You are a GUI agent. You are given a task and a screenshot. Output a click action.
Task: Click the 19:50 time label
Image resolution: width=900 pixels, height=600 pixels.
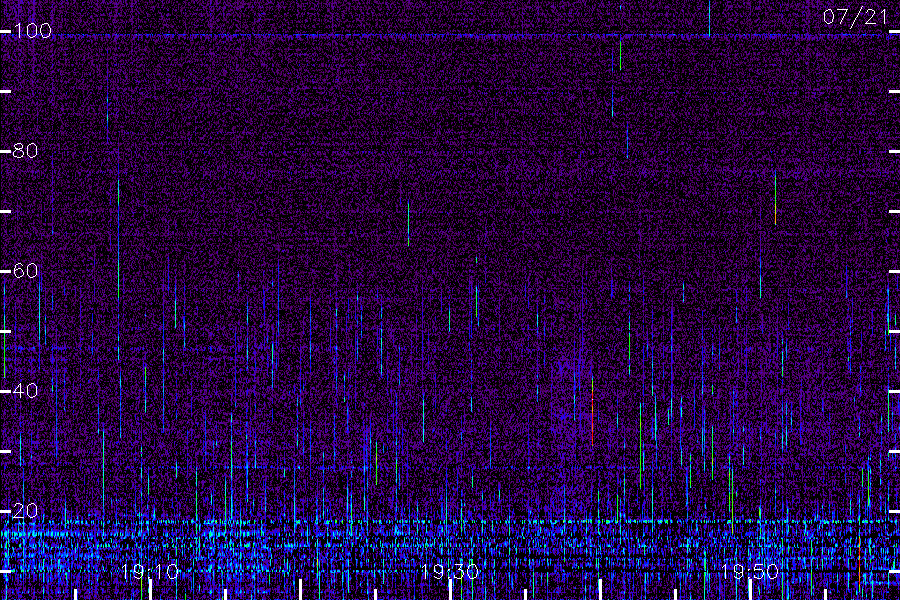(x=750, y=572)
